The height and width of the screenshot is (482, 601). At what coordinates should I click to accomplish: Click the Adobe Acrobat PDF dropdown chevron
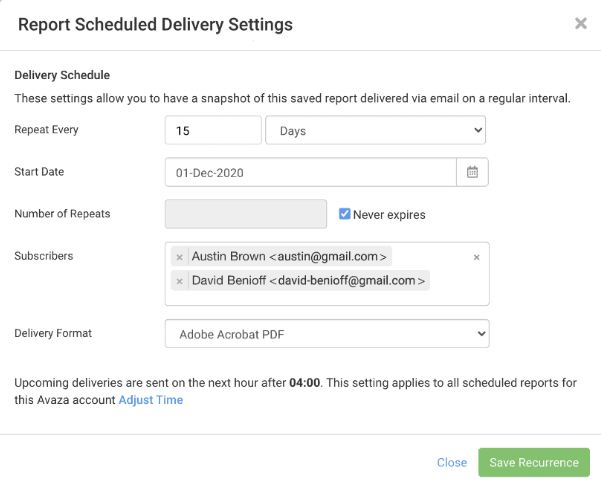[482, 334]
